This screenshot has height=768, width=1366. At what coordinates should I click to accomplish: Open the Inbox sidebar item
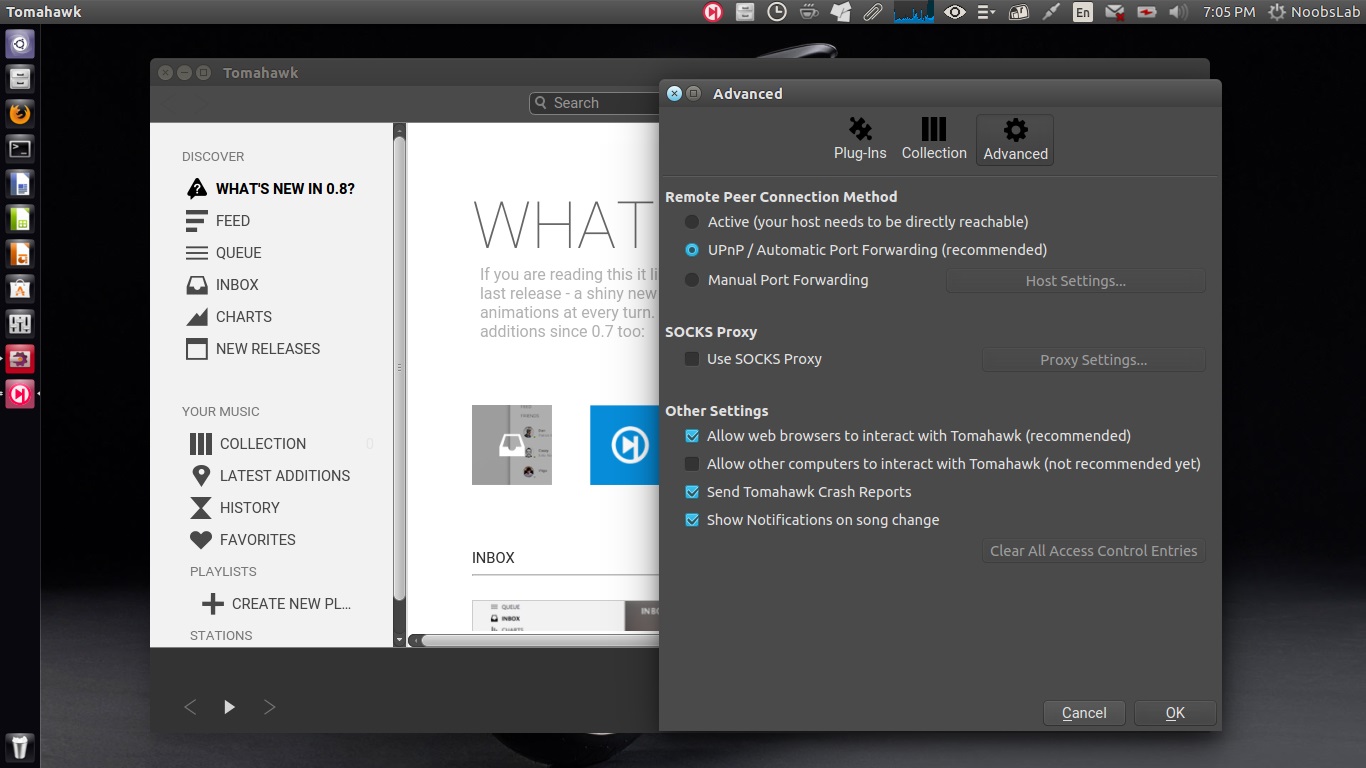coord(222,284)
